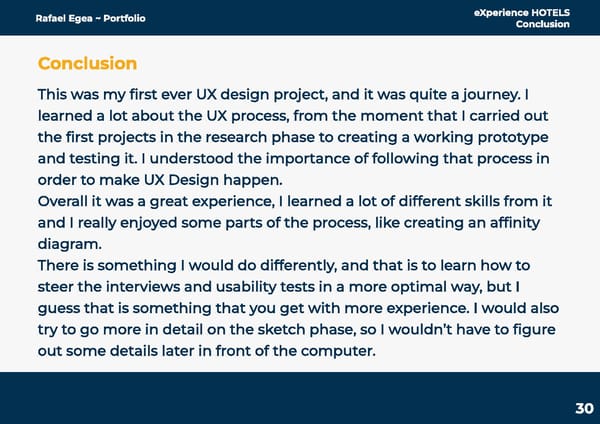Select the orange "Conclusion" heading

click(x=87, y=64)
